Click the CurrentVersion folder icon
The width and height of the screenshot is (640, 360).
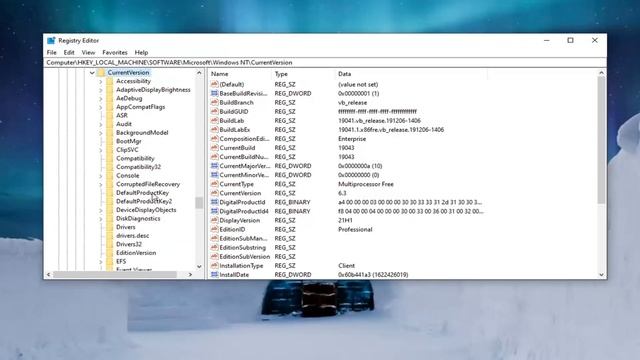tap(101, 73)
